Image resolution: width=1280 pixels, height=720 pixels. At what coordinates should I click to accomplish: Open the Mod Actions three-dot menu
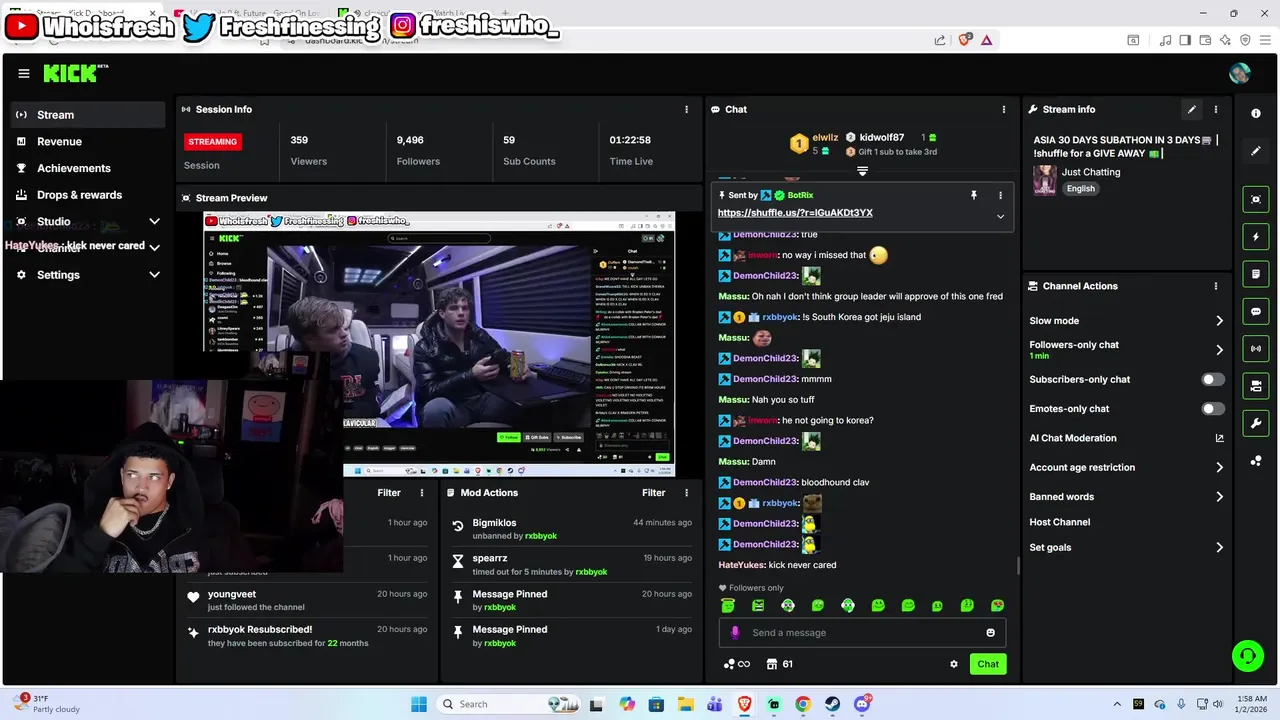[x=686, y=493]
